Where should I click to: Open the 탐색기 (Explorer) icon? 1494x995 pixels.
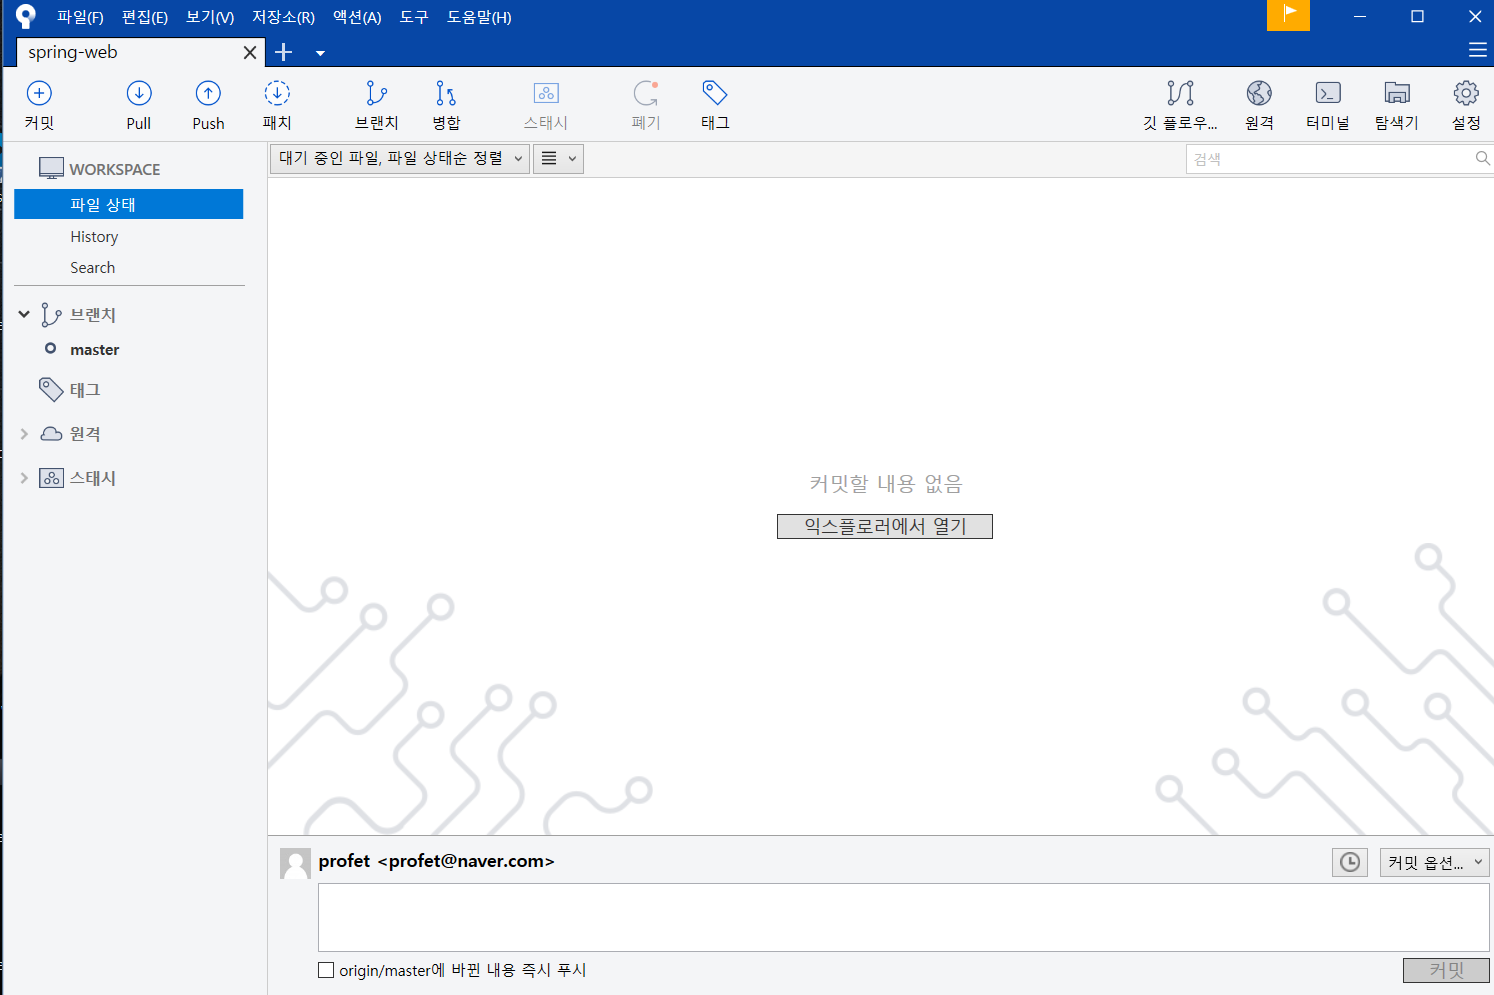[1397, 94]
